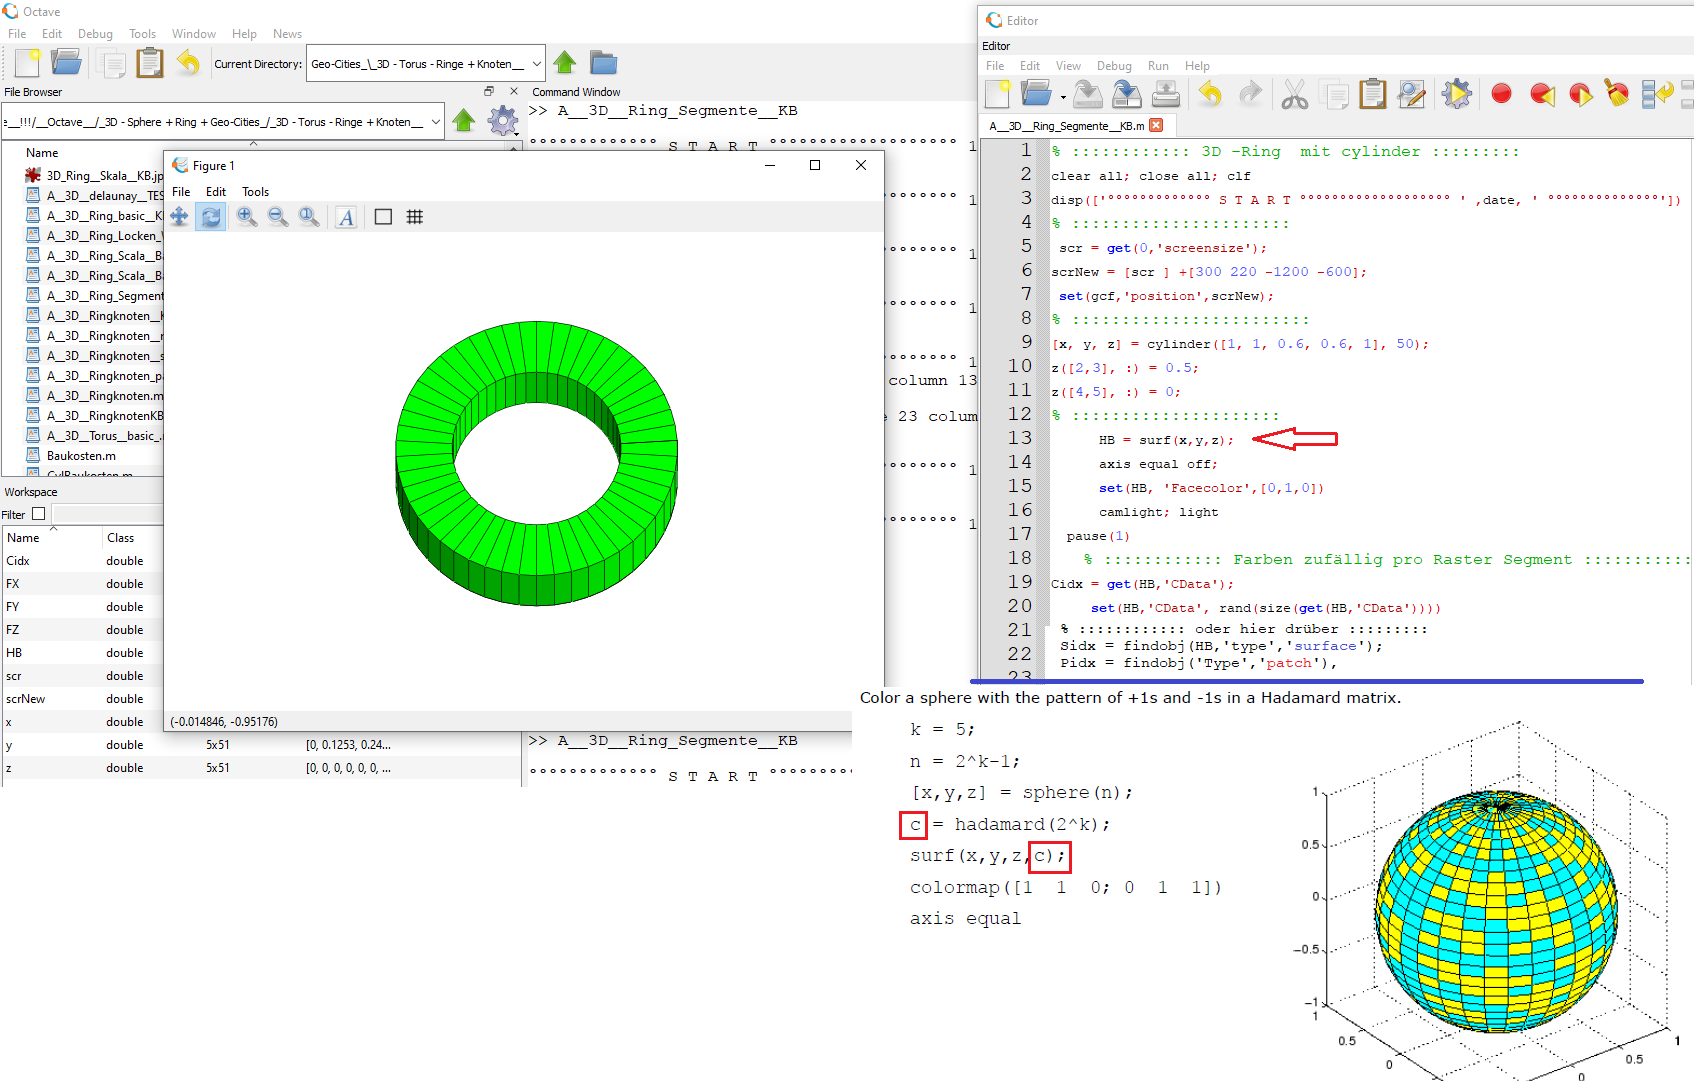Viewport: 1694px width, 1092px height.
Task: Click the Print icon in Editor toolbar
Action: point(1165,94)
